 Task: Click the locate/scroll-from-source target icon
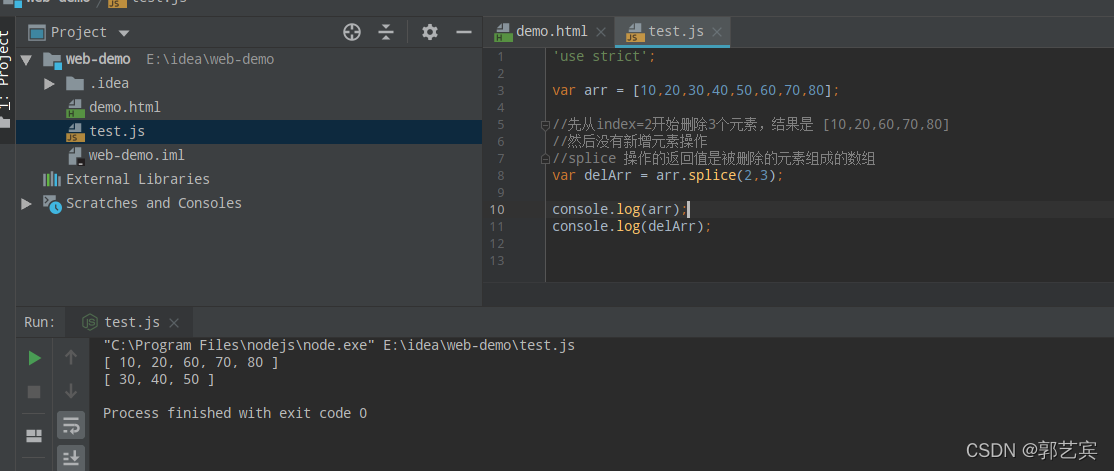click(x=352, y=32)
